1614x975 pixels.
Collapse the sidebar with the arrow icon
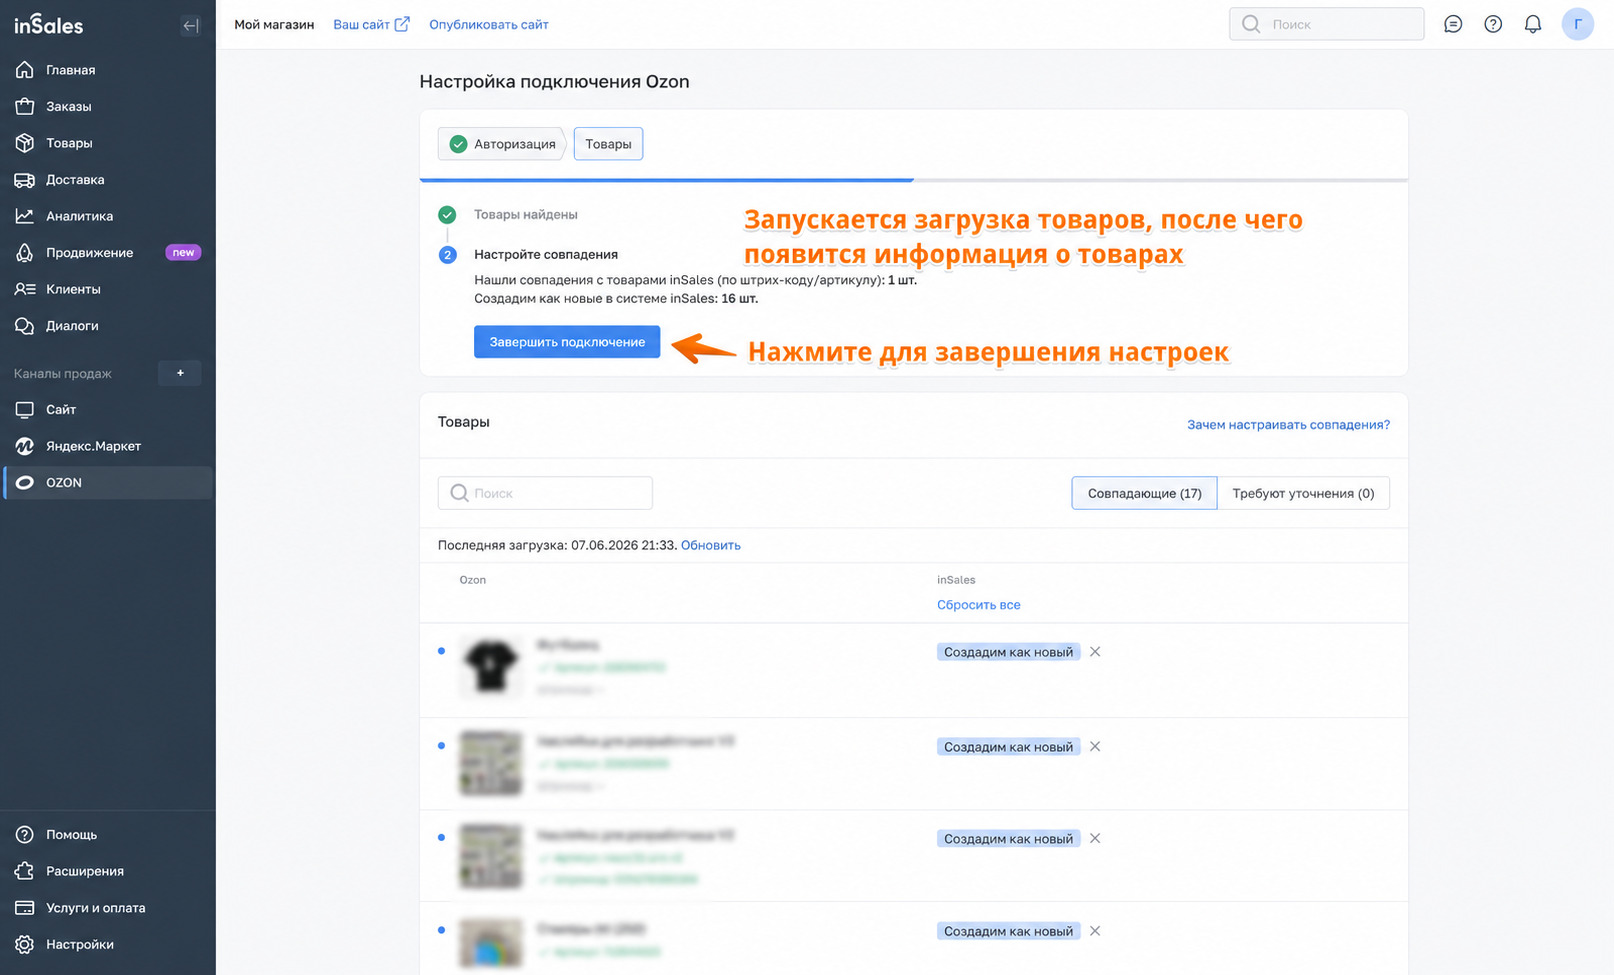pyautogui.click(x=190, y=25)
